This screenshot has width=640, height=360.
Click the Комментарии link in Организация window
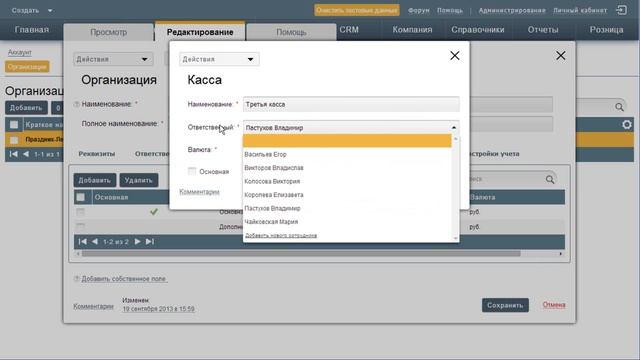93,306
